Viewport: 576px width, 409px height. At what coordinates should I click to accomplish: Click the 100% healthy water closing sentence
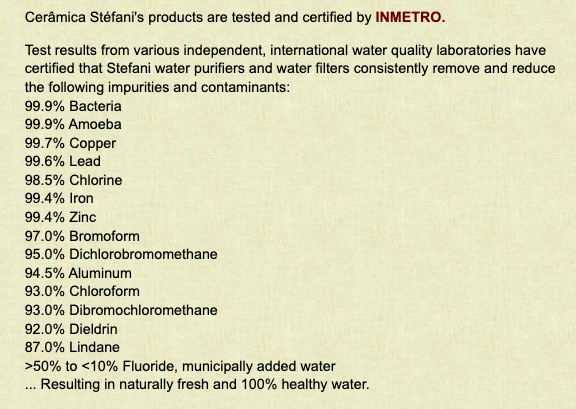coord(197,384)
